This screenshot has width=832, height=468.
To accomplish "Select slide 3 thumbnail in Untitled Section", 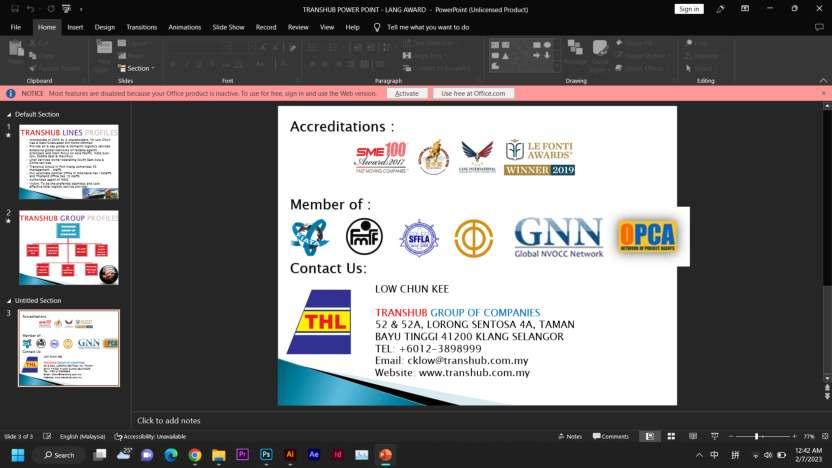I will pyautogui.click(x=69, y=348).
